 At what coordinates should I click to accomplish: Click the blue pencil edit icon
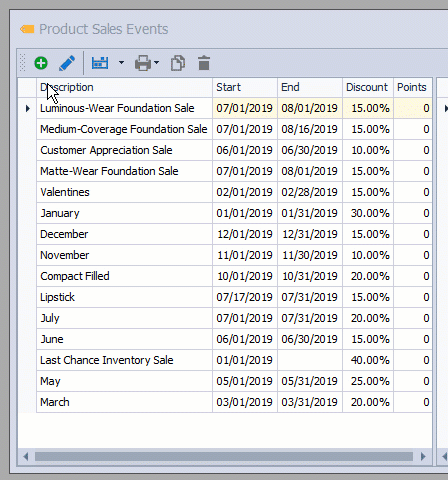(67, 63)
